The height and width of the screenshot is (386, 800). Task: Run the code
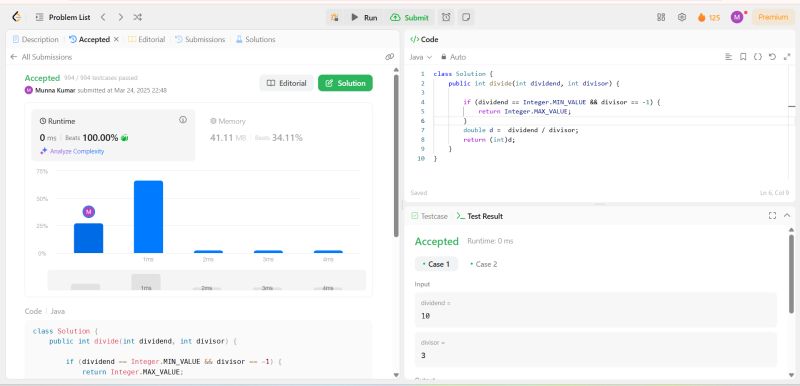(x=364, y=17)
